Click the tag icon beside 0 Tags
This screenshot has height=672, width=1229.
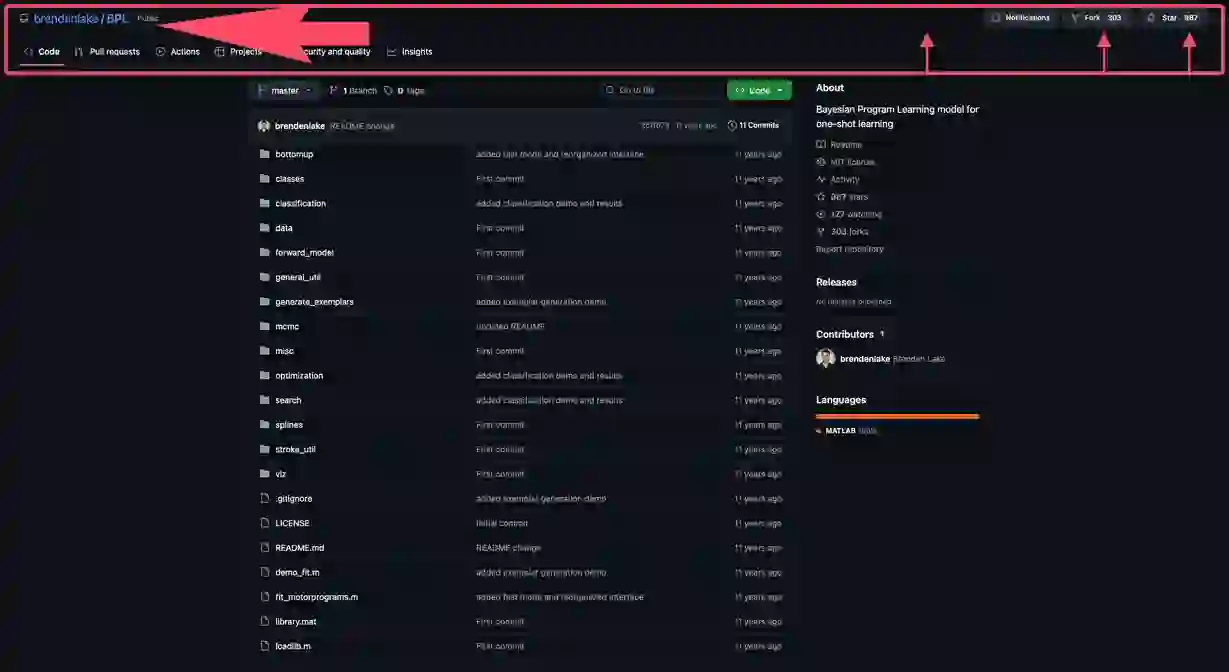389,90
